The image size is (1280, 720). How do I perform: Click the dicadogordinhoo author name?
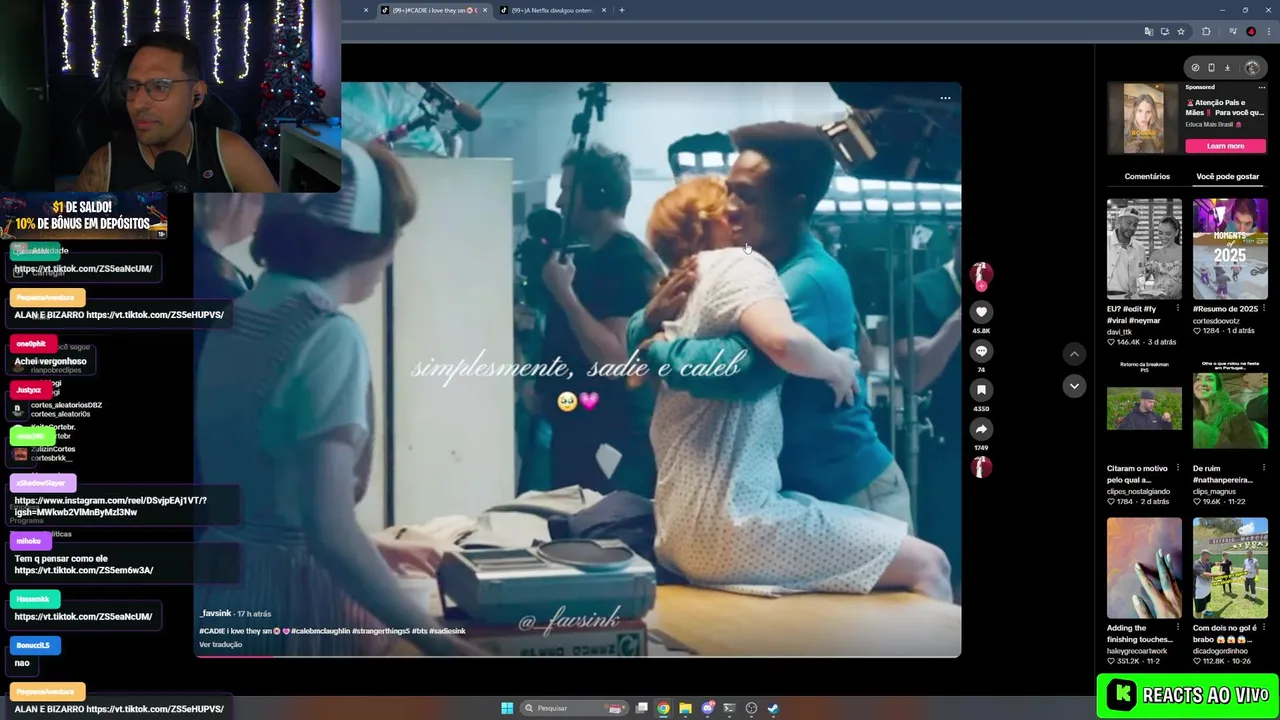click(x=1220, y=650)
